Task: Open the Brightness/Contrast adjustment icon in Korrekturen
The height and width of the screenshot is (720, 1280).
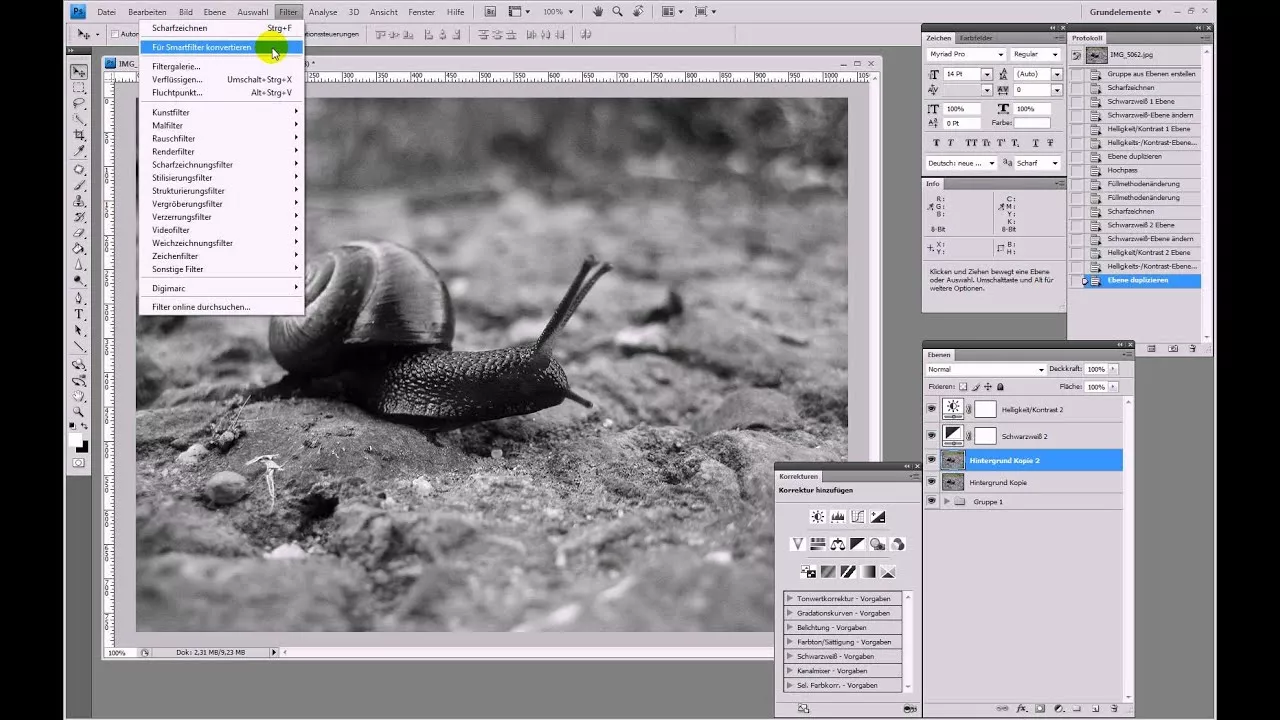Action: coord(817,517)
